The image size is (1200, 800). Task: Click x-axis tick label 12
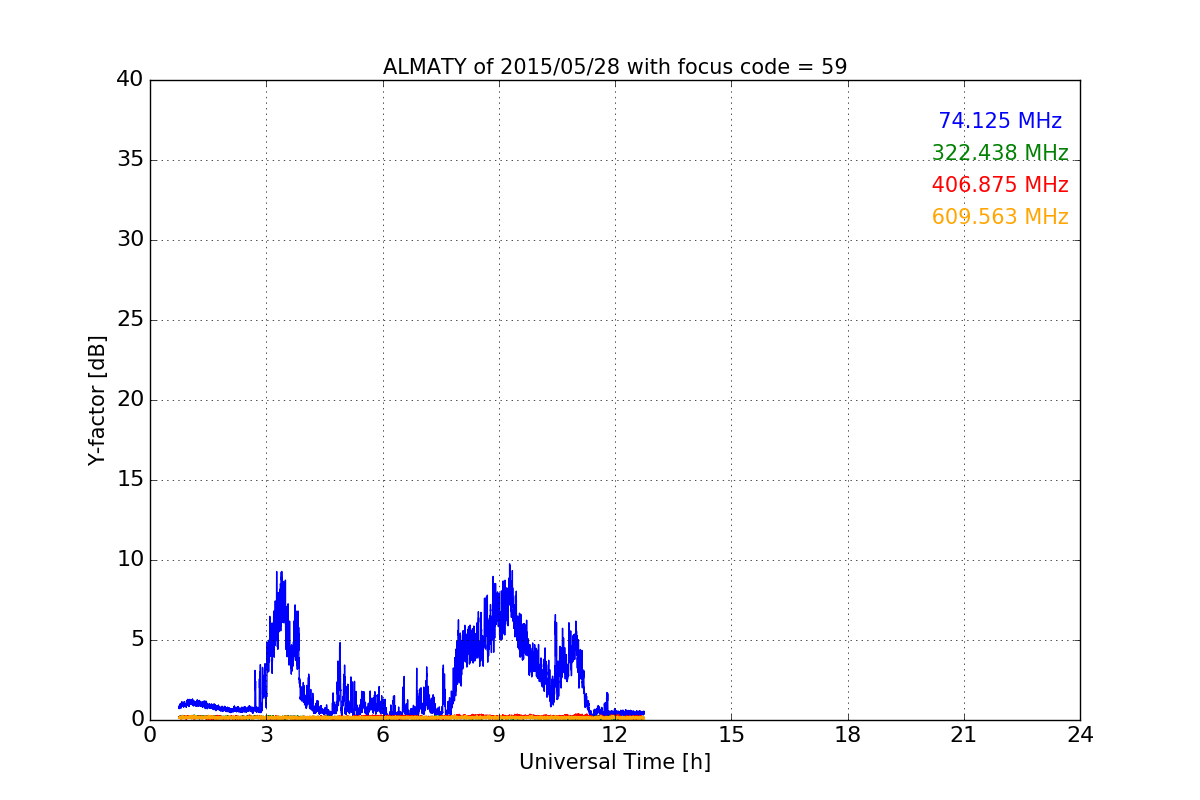click(615, 734)
